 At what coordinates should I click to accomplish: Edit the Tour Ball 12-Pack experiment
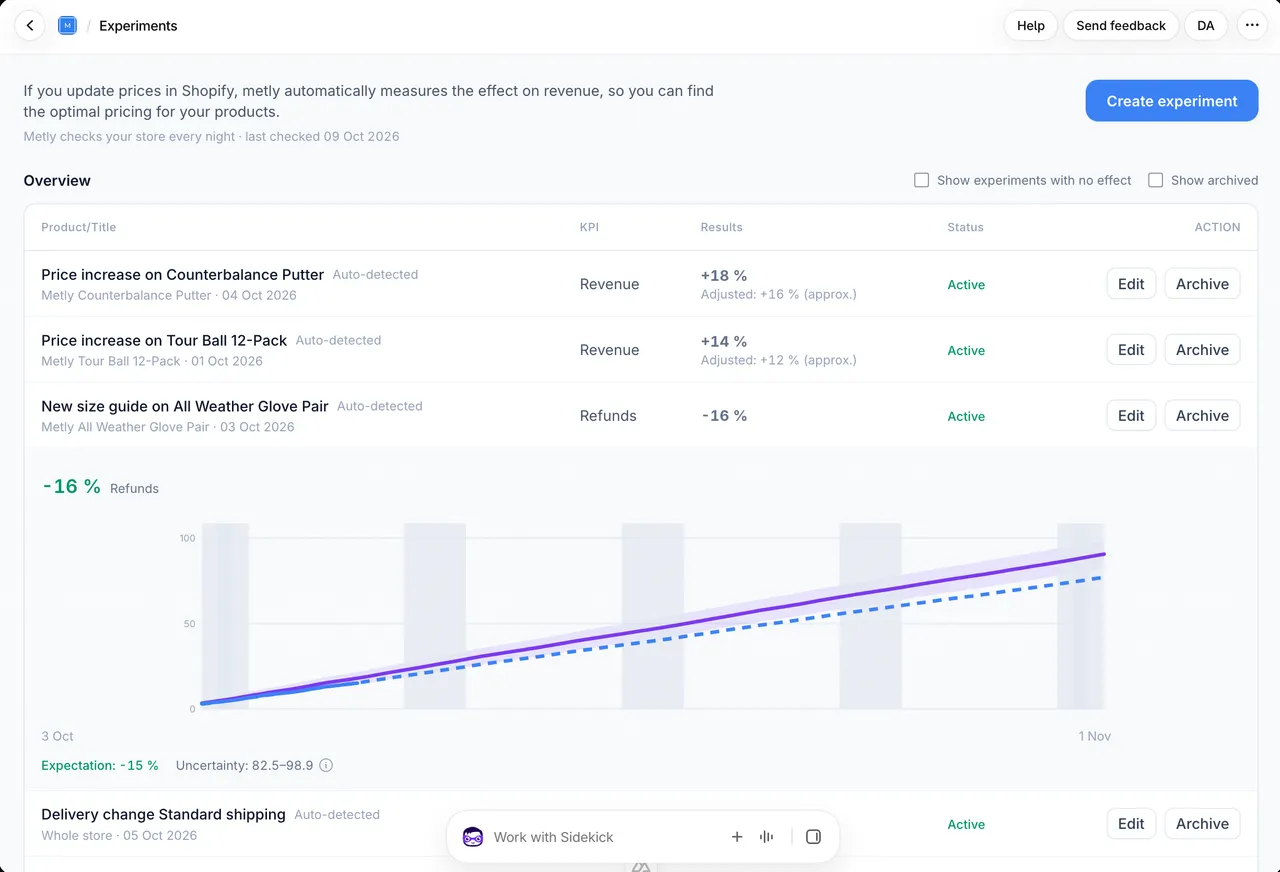[x=1131, y=350]
